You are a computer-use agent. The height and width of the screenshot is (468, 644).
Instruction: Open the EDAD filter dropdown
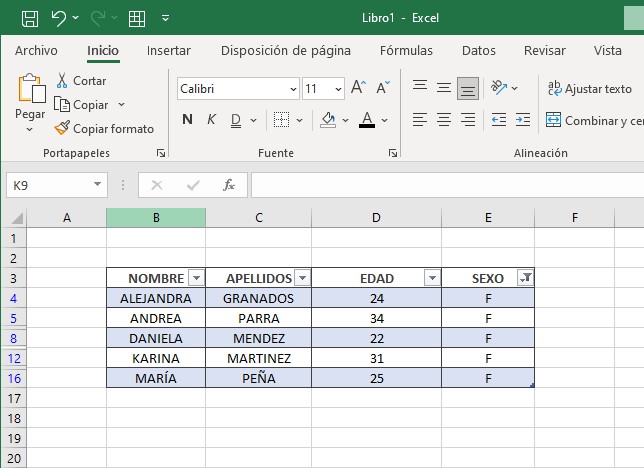[432, 278]
